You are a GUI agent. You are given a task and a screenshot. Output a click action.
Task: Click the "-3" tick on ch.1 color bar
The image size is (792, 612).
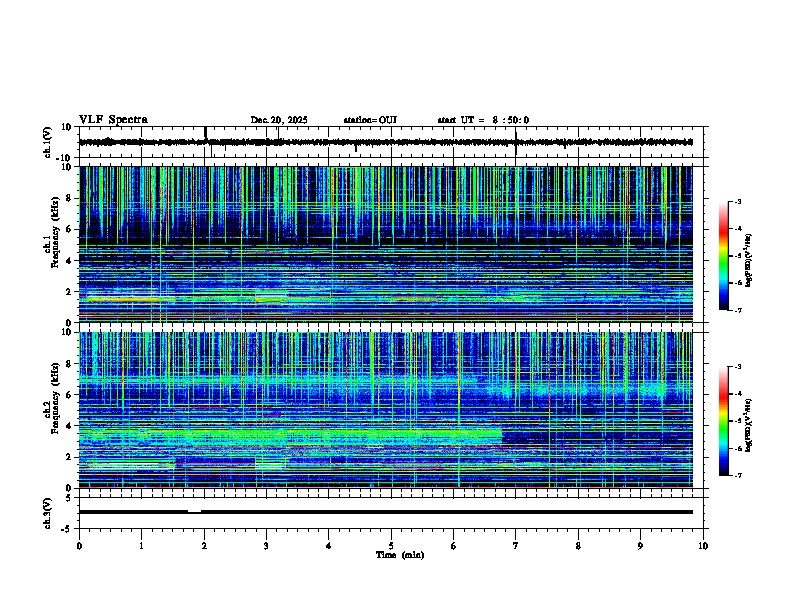pyautogui.click(x=737, y=201)
